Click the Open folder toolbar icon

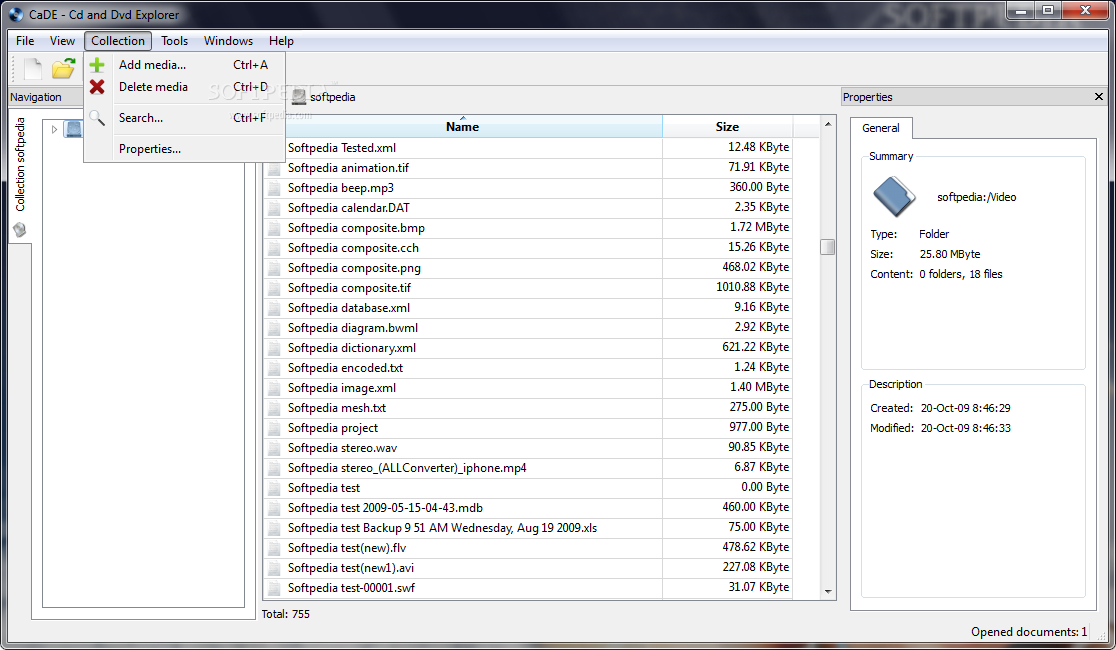point(63,68)
